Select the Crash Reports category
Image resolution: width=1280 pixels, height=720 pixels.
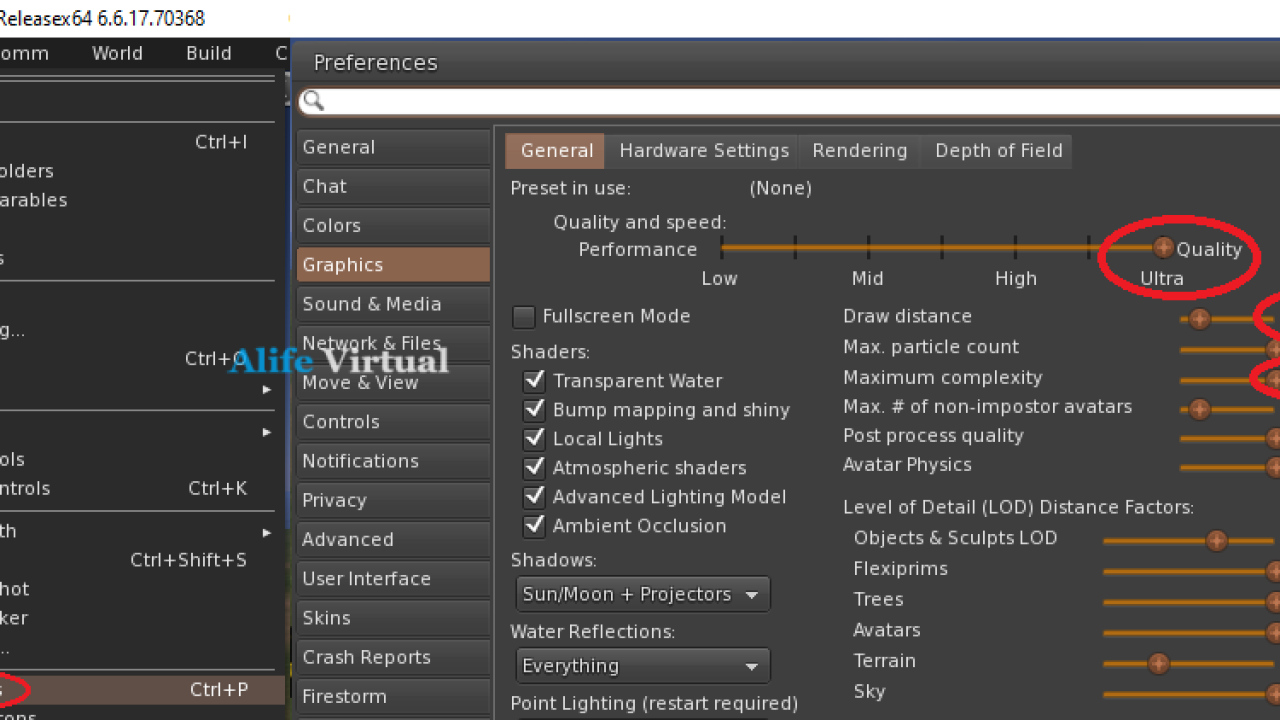pos(393,658)
